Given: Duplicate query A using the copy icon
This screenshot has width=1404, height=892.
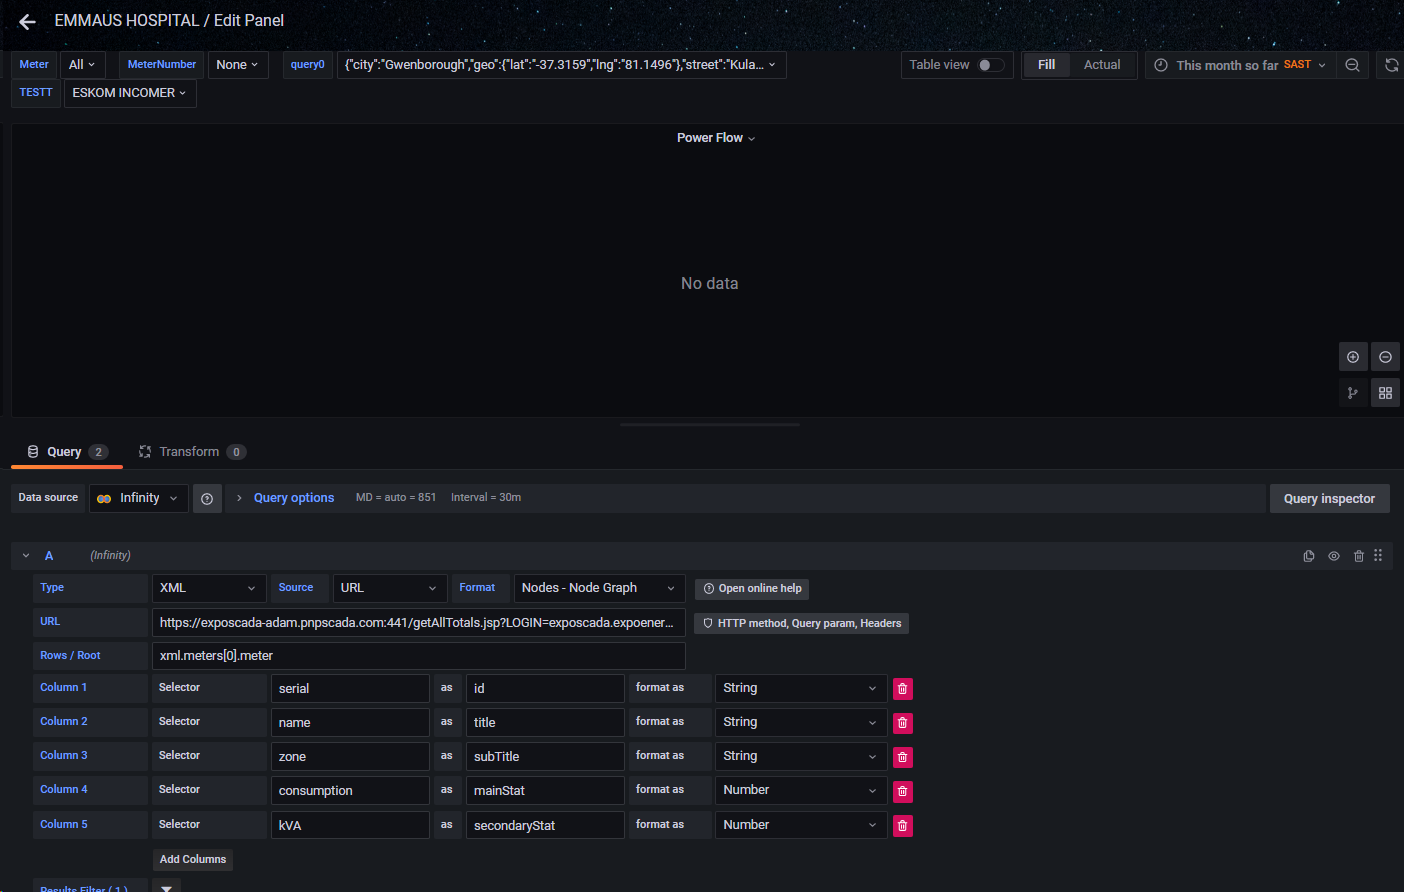Looking at the screenshot, I should tap(1308, 555).
